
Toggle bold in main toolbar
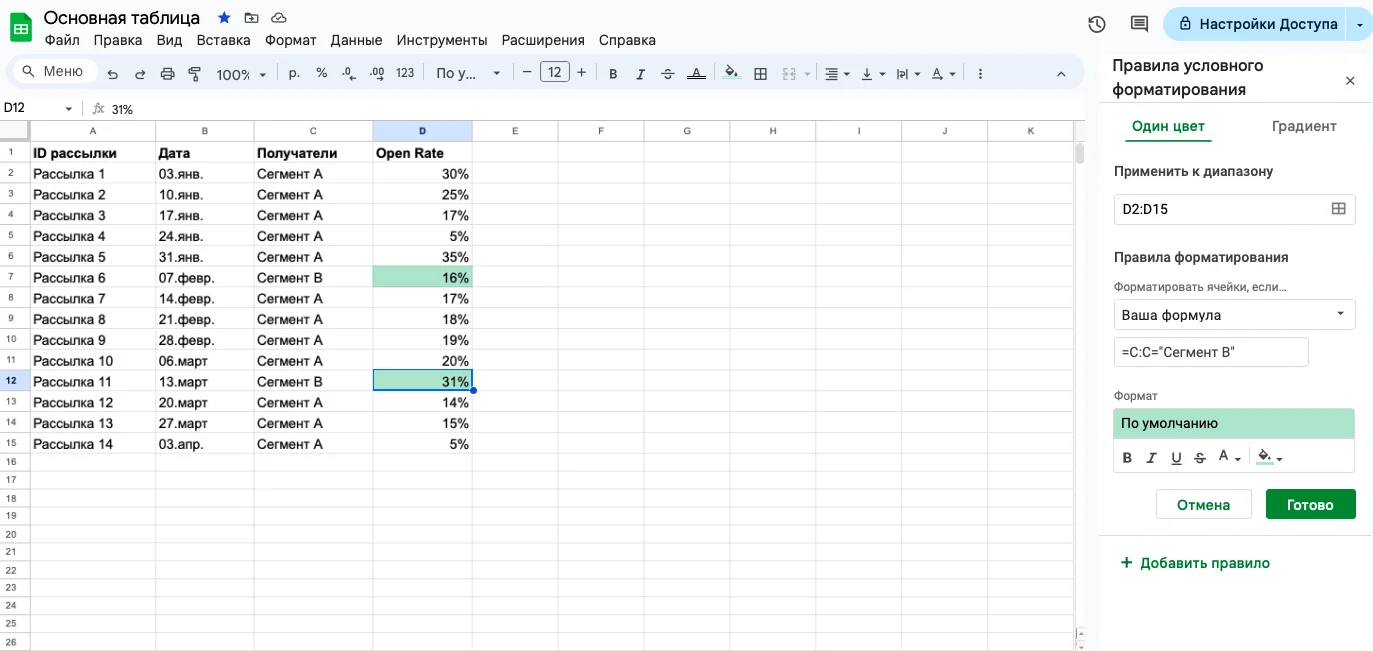pyautogui.click(x=613, y=73)
